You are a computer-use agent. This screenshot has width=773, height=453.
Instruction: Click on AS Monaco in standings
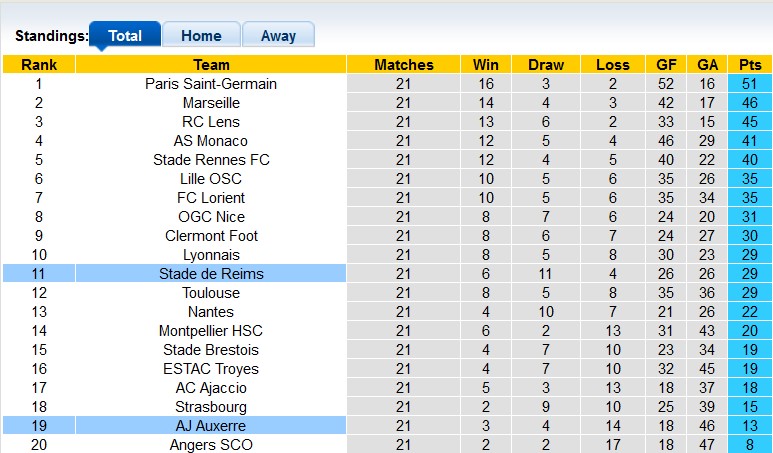tap(211, 141)
